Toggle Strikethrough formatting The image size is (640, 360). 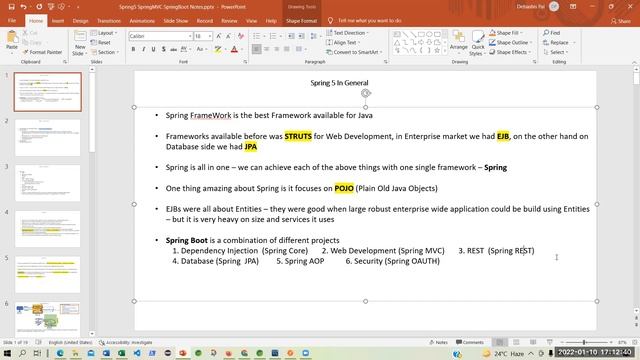point(173,49)
